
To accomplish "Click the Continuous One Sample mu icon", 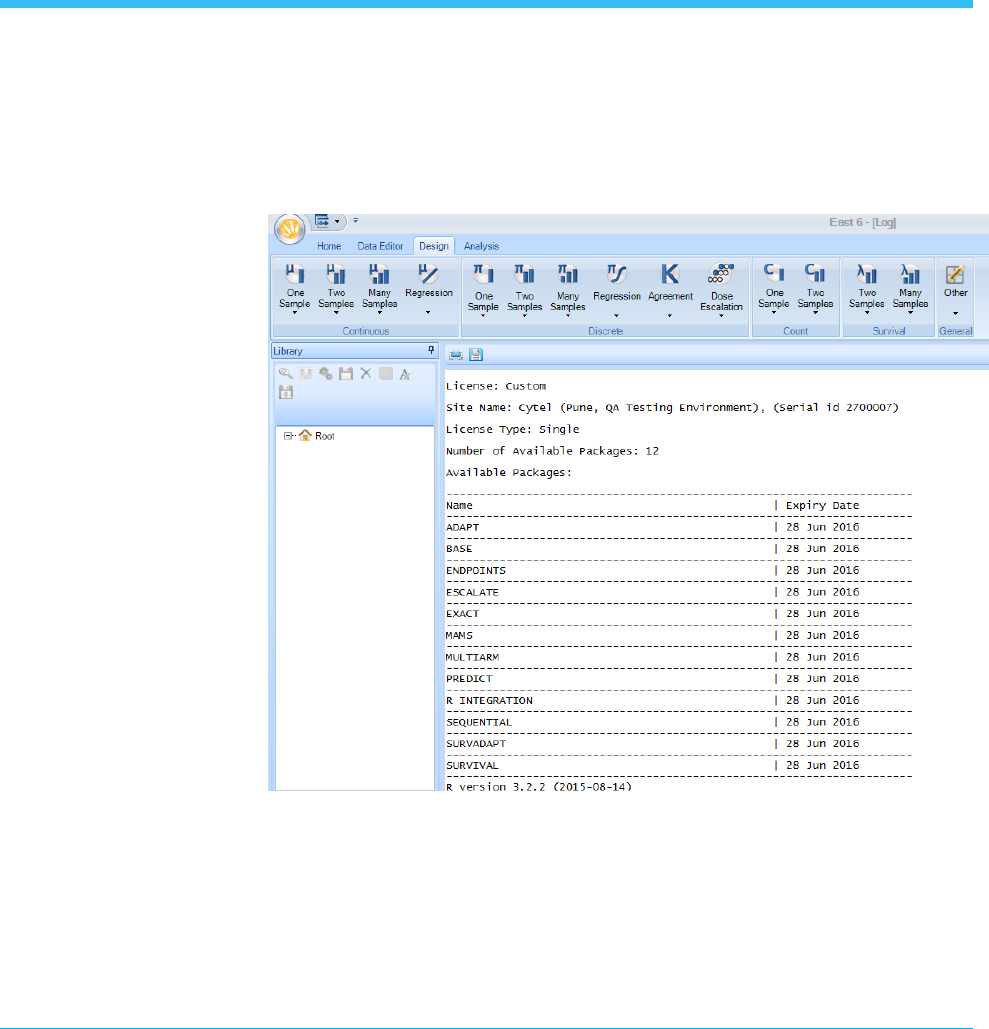I will coord(295,273).
